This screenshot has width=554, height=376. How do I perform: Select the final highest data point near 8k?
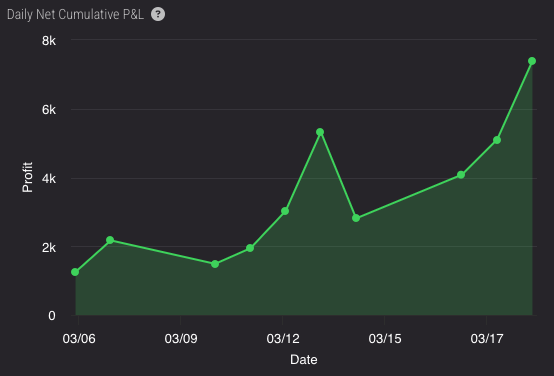tap(532, 61)
